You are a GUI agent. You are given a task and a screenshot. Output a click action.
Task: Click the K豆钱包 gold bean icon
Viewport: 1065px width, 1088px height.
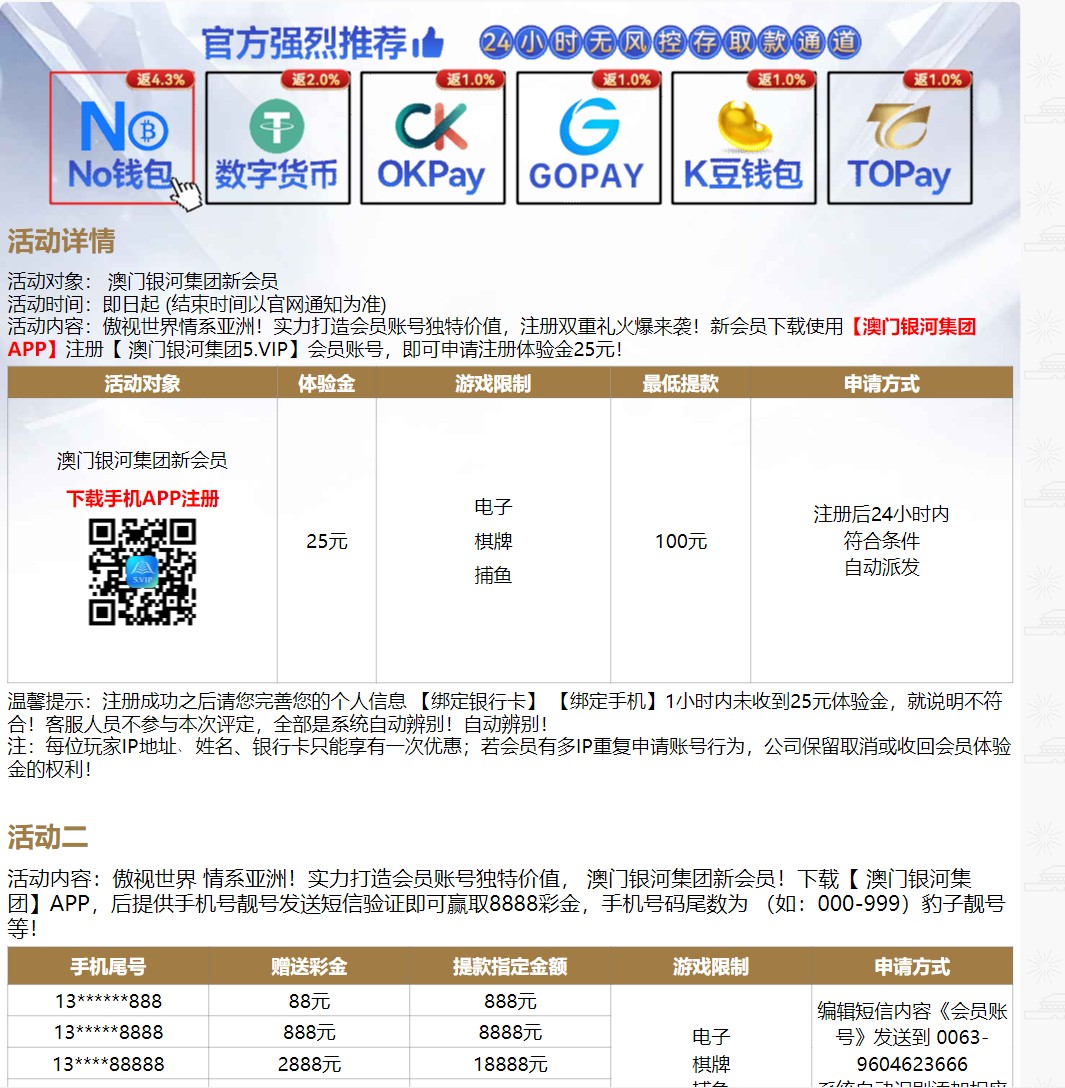743,138
